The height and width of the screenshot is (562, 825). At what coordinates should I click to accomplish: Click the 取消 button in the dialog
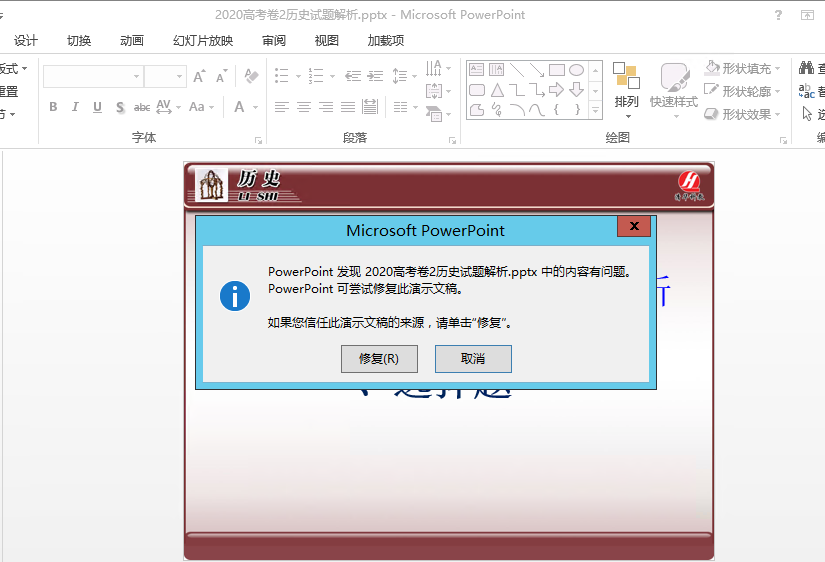[473, 359]
